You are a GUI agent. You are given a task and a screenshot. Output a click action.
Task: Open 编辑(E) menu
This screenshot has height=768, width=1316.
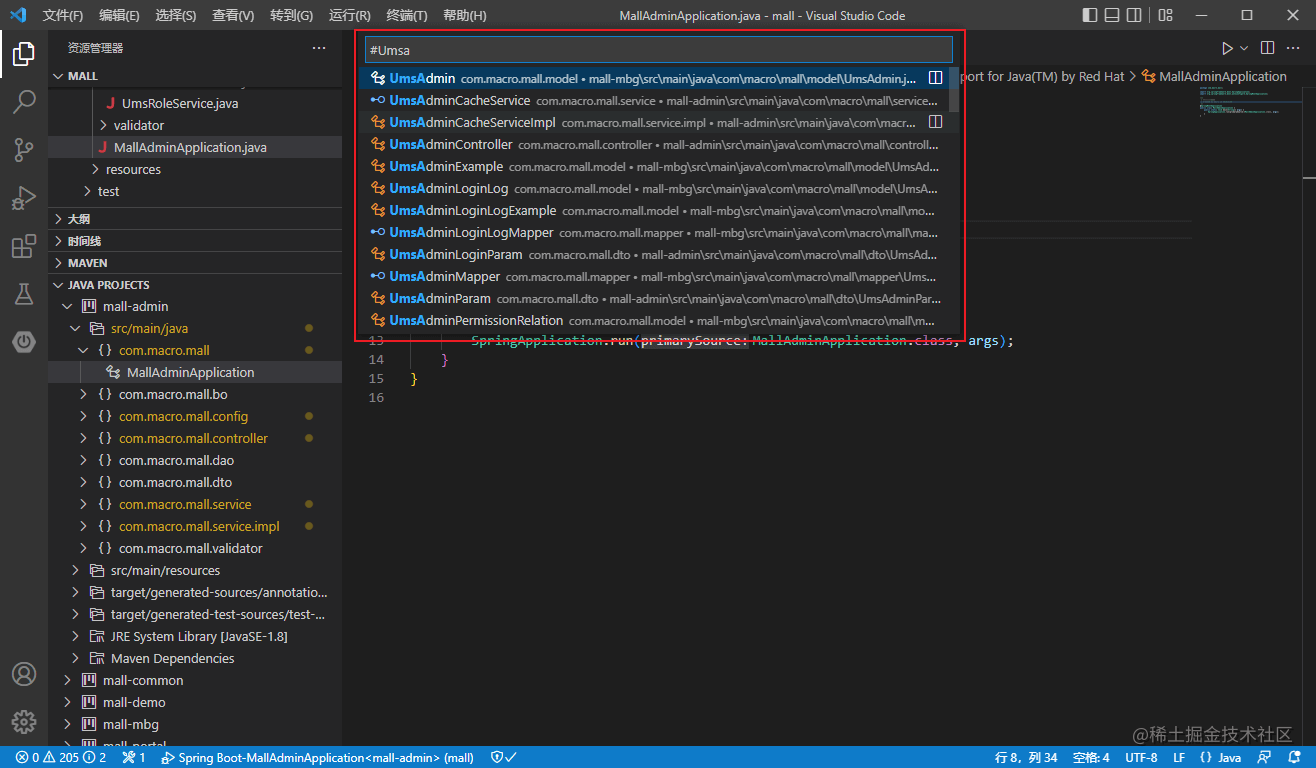(x=120, y=15)
